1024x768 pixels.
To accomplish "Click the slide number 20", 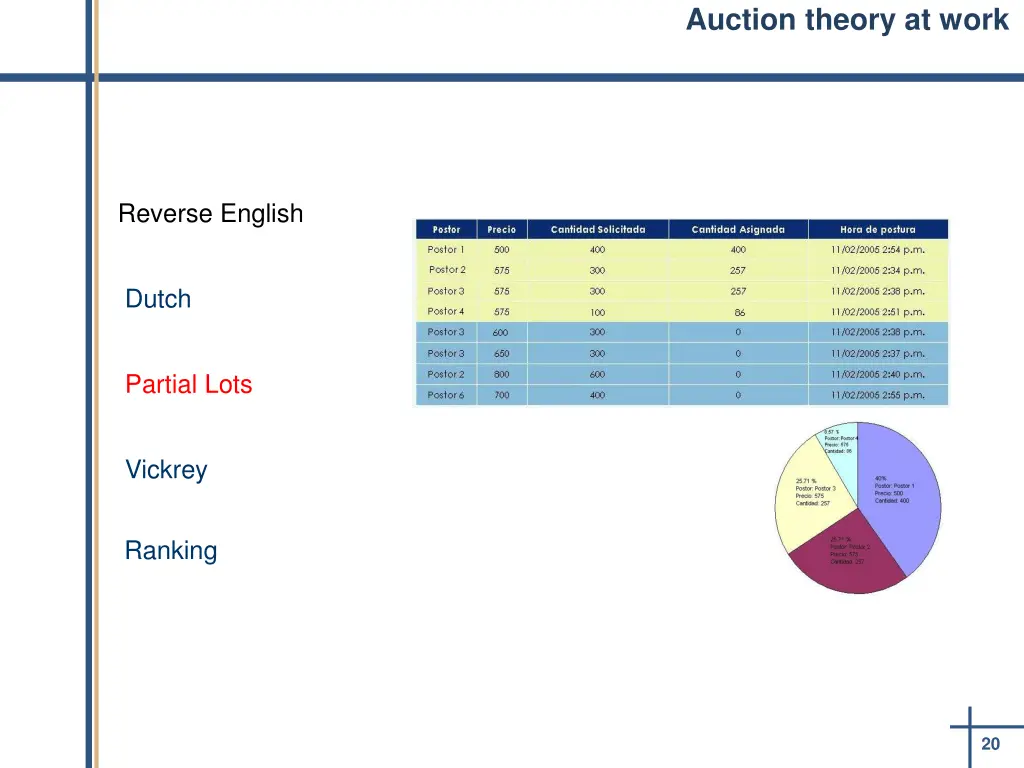I will [x=990, y=744].
